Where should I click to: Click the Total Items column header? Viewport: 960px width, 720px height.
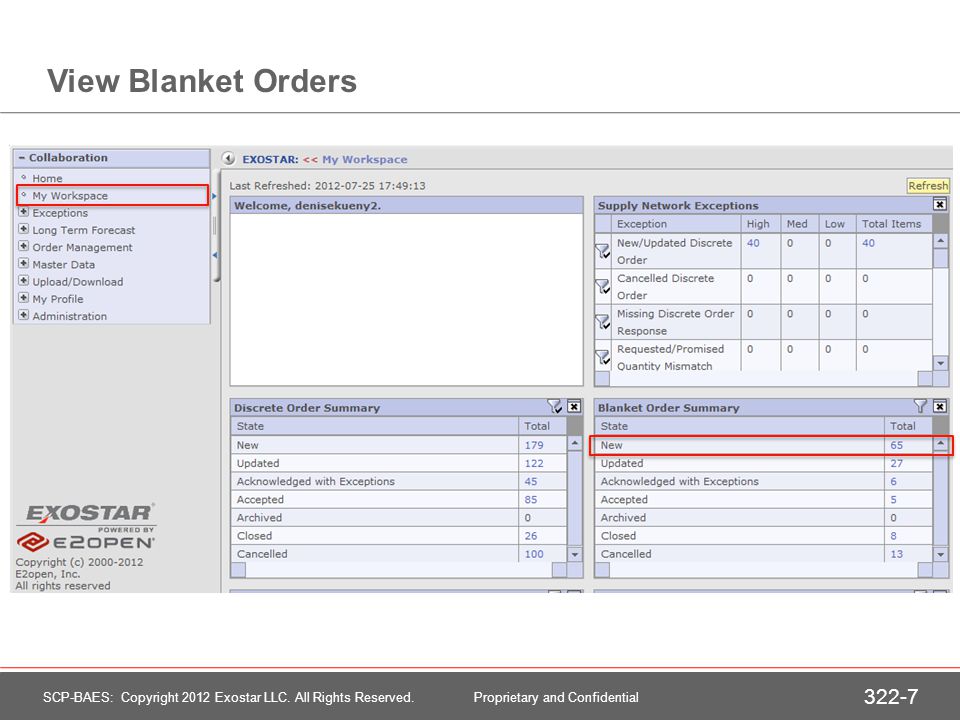tap(894, 223)
